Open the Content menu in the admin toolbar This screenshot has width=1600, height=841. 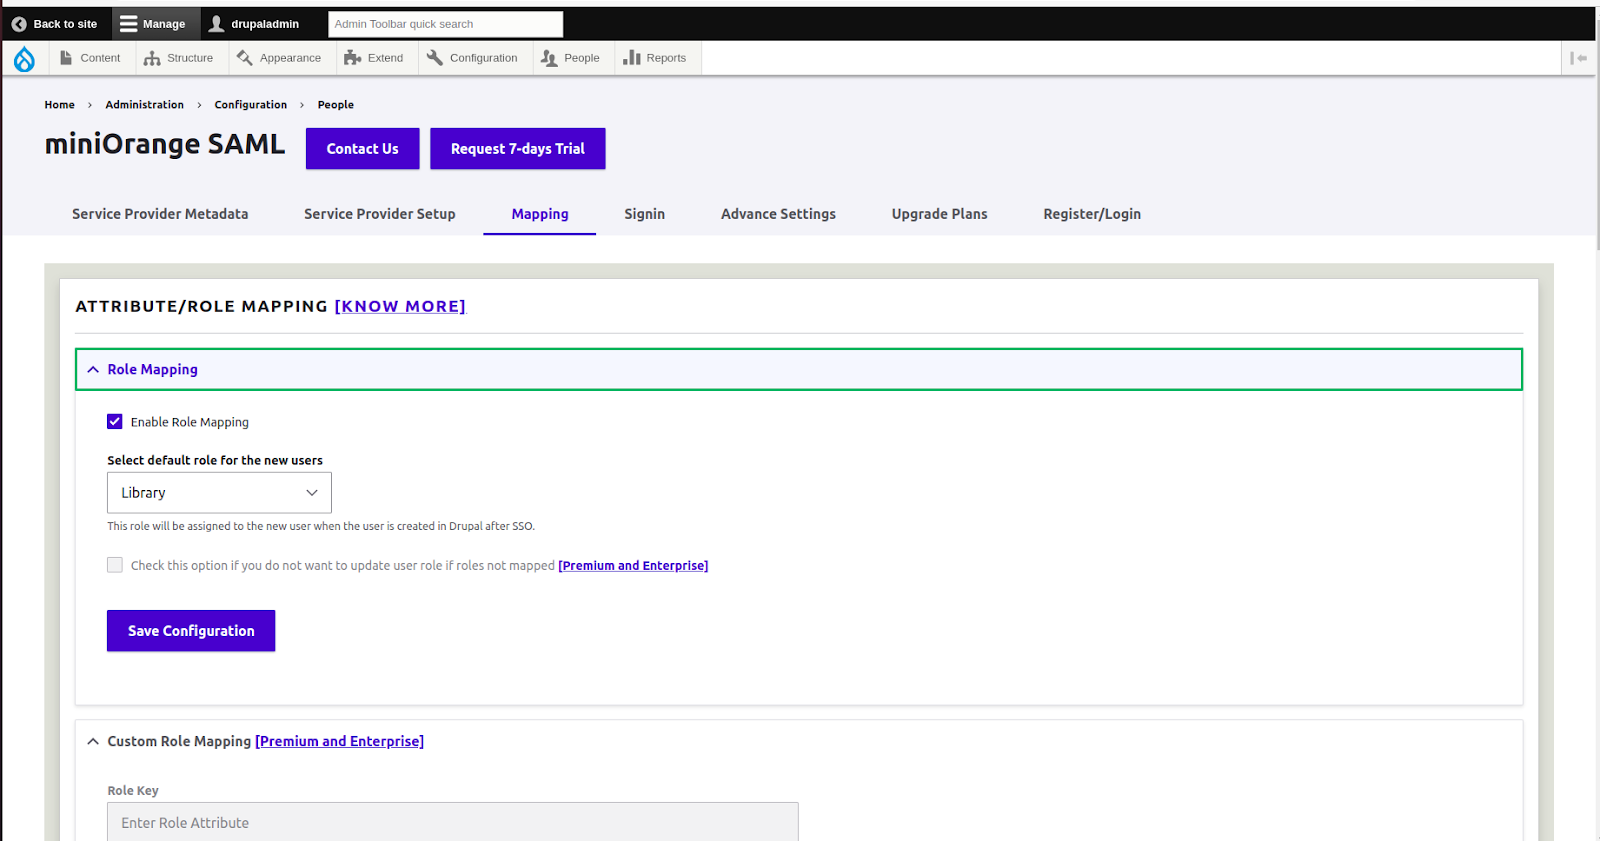[91, 58]
